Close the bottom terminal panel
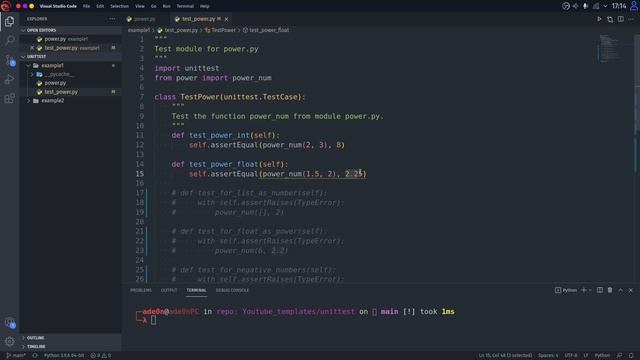 tap(631, 290)
